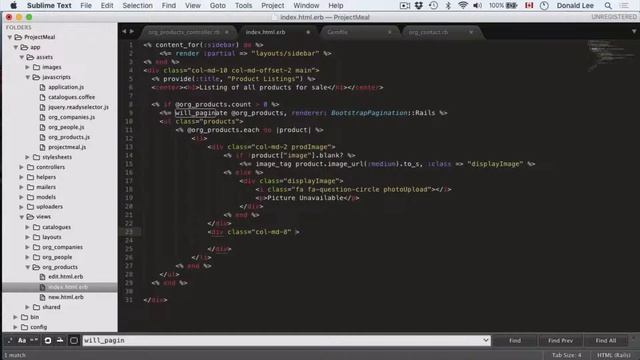Toggle whole word matching in find bar
This screenshot has width=640, height=360.
tap(34, 340)
